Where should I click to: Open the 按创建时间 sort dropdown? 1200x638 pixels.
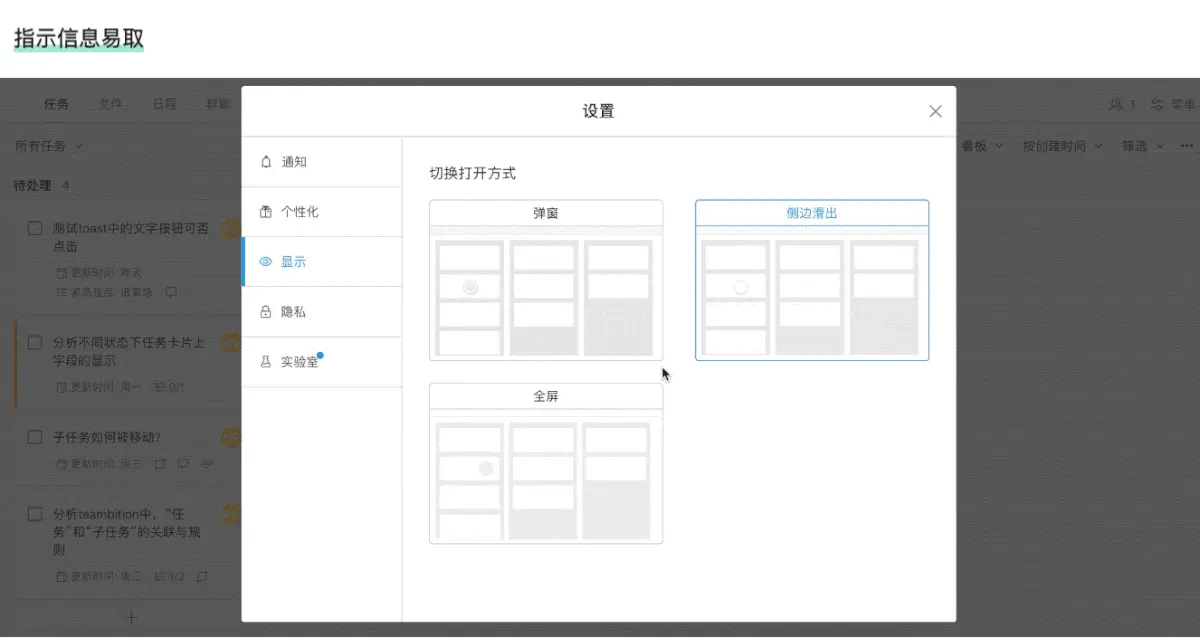click(x=1062, y=146)
